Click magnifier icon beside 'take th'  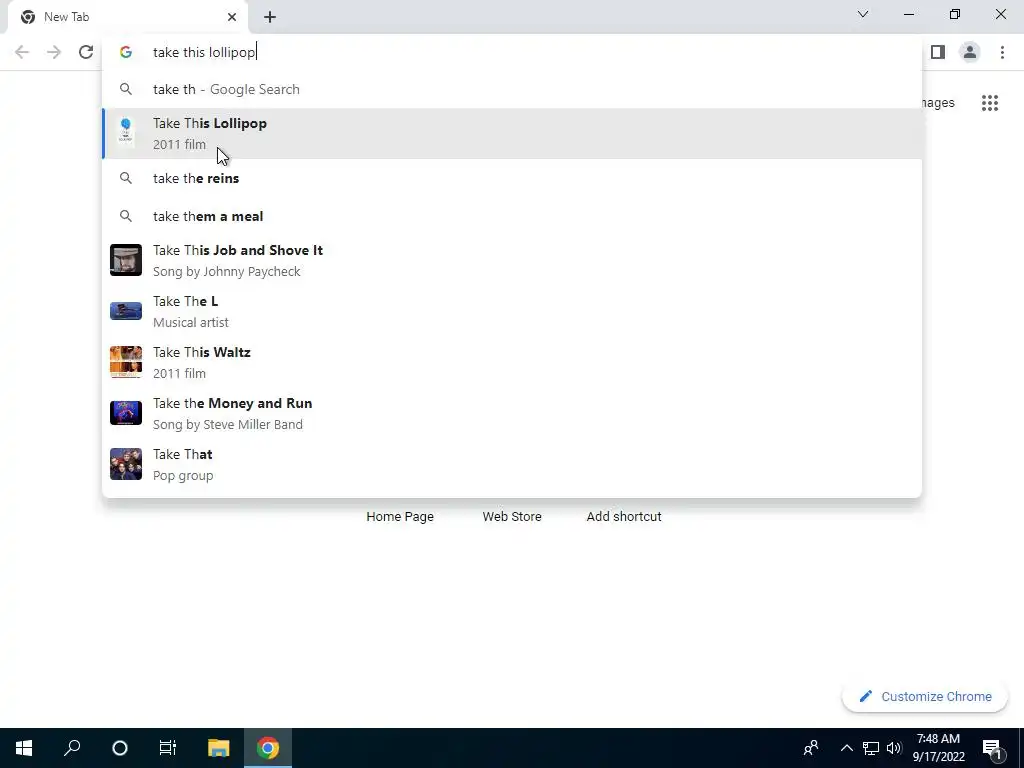pos(126,89)
